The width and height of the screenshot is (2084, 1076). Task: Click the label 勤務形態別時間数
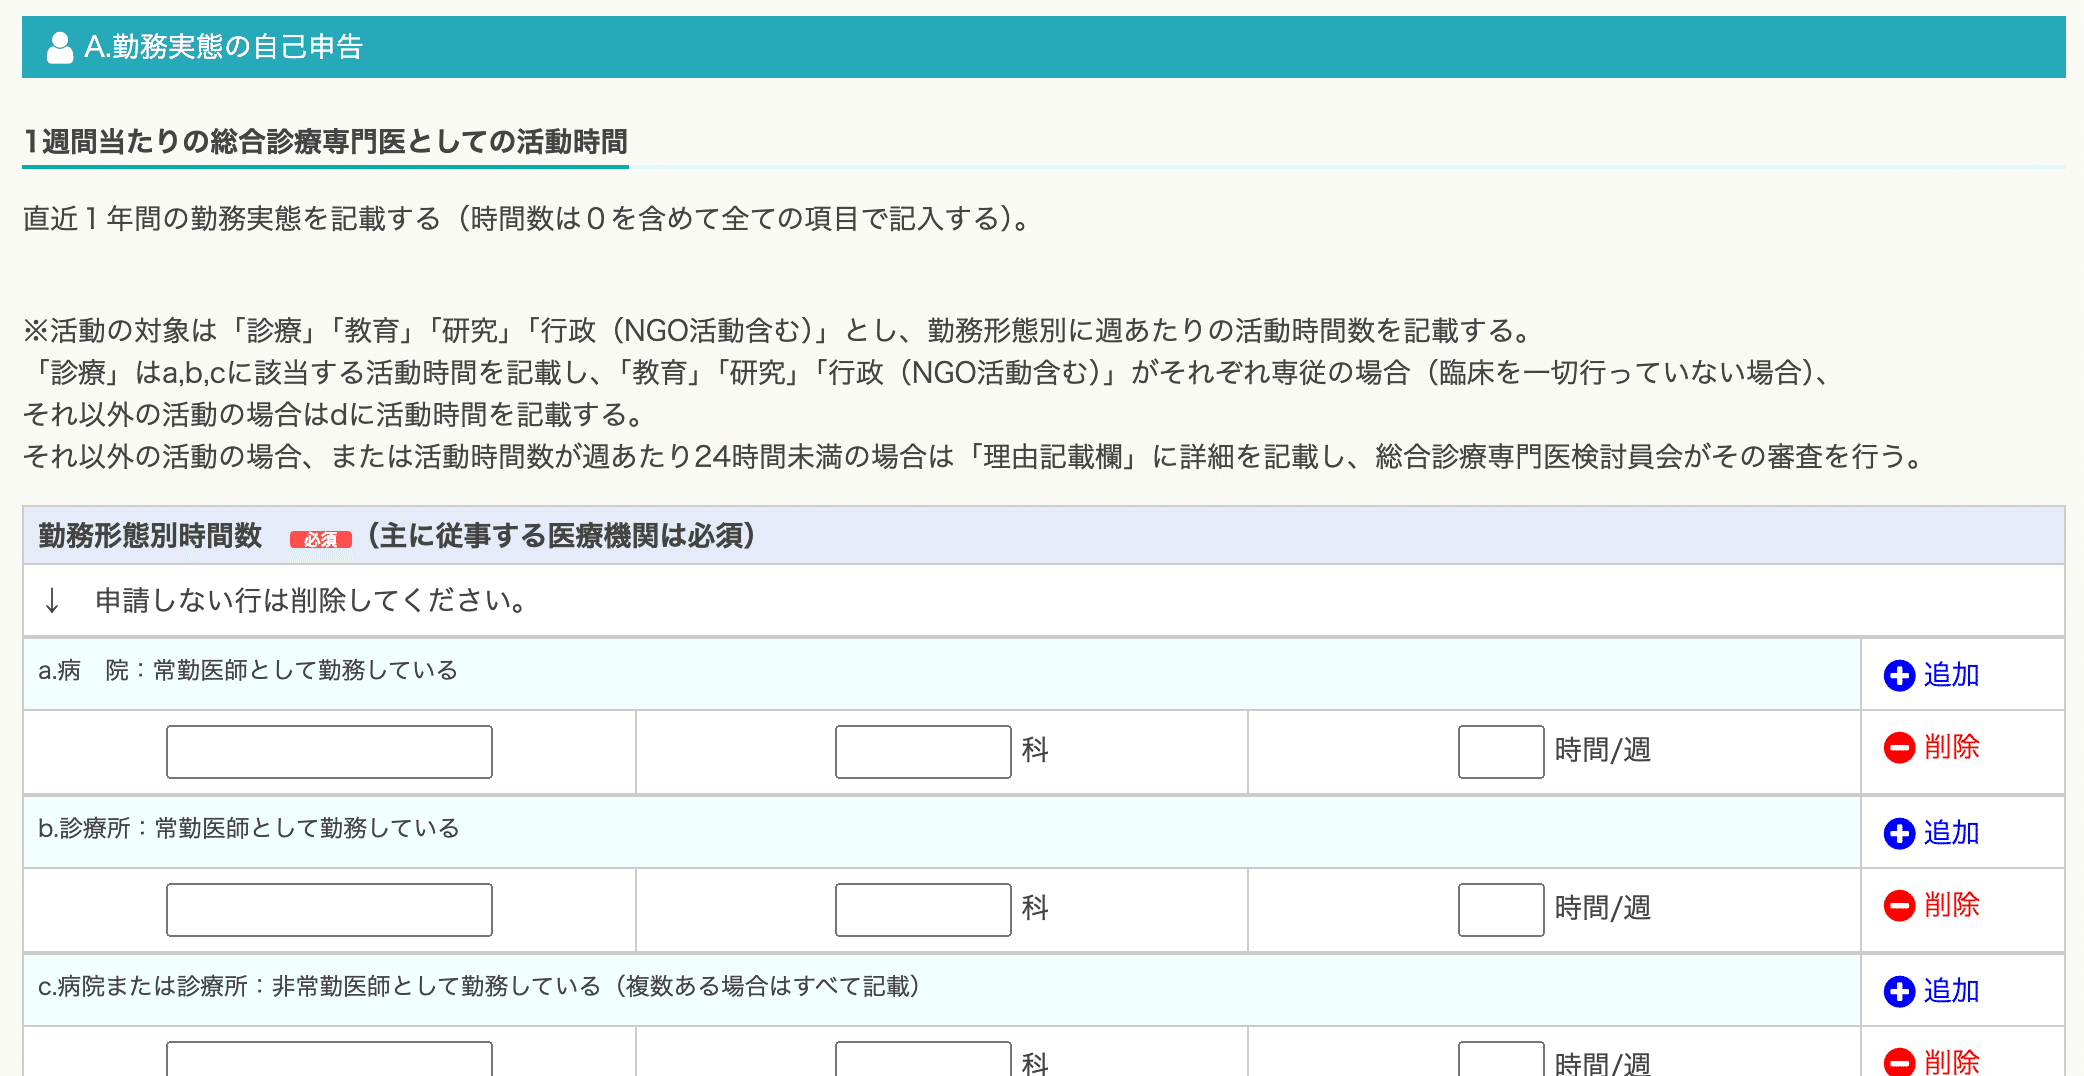pyautogui.click(x=150, y=536)
